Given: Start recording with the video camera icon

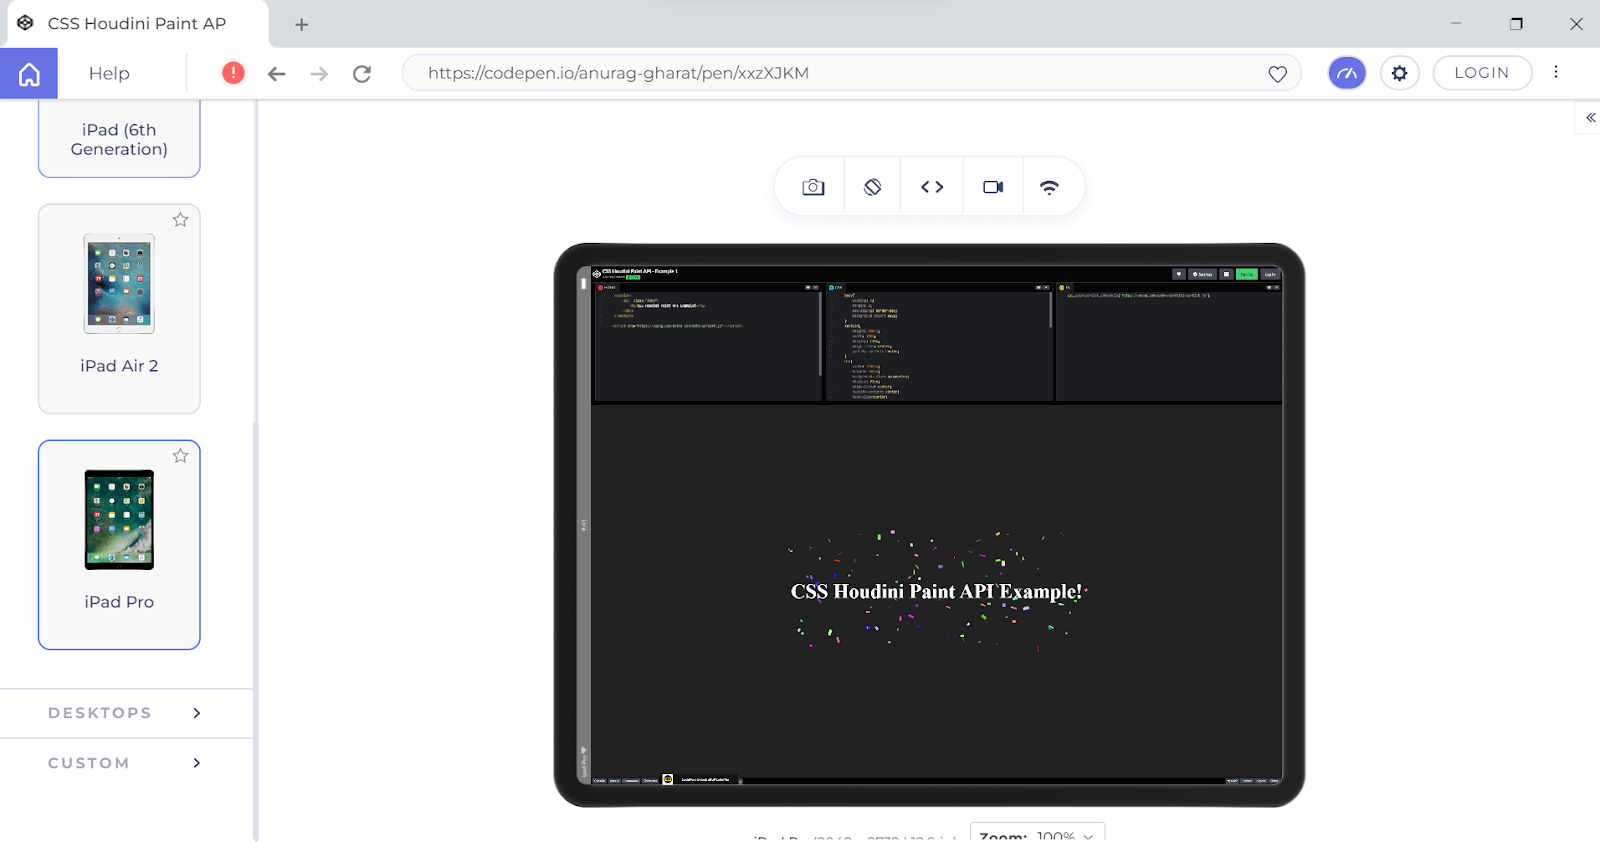Looking at the screenshot, I should (993, 187).
